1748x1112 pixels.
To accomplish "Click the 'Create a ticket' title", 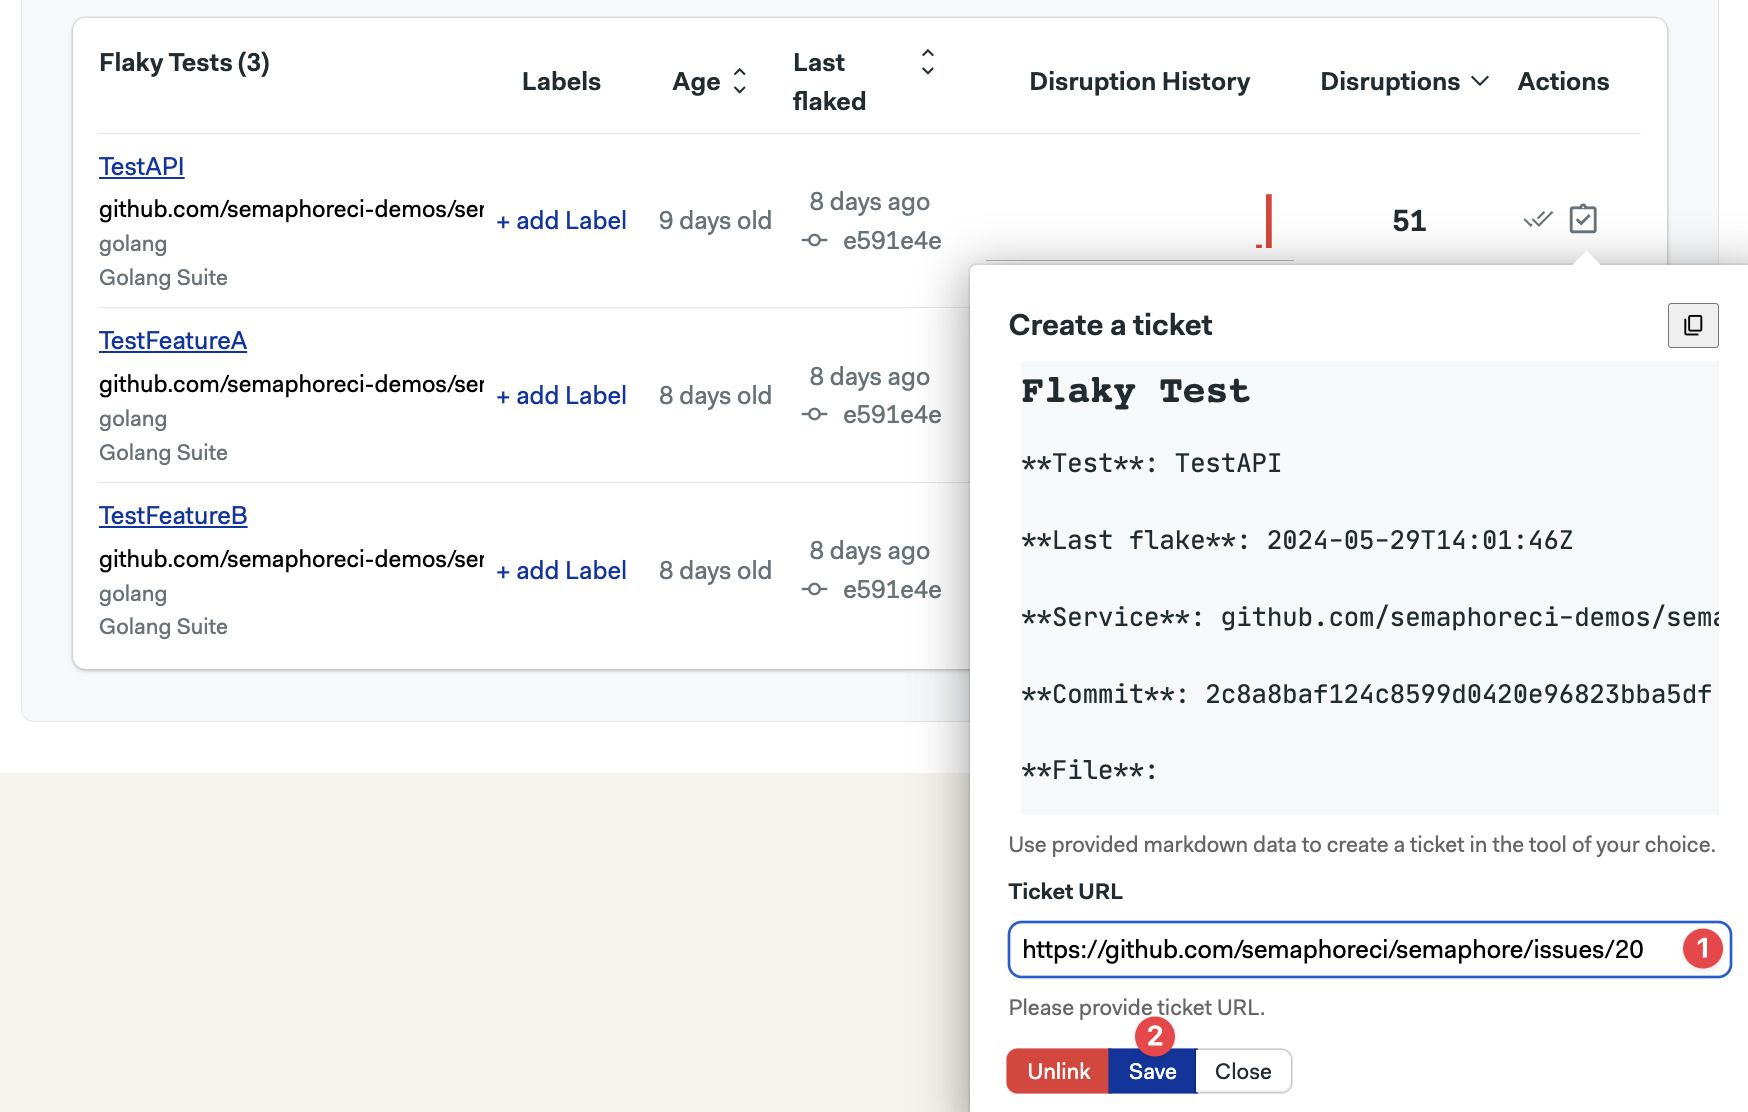I will point(1110,325).
